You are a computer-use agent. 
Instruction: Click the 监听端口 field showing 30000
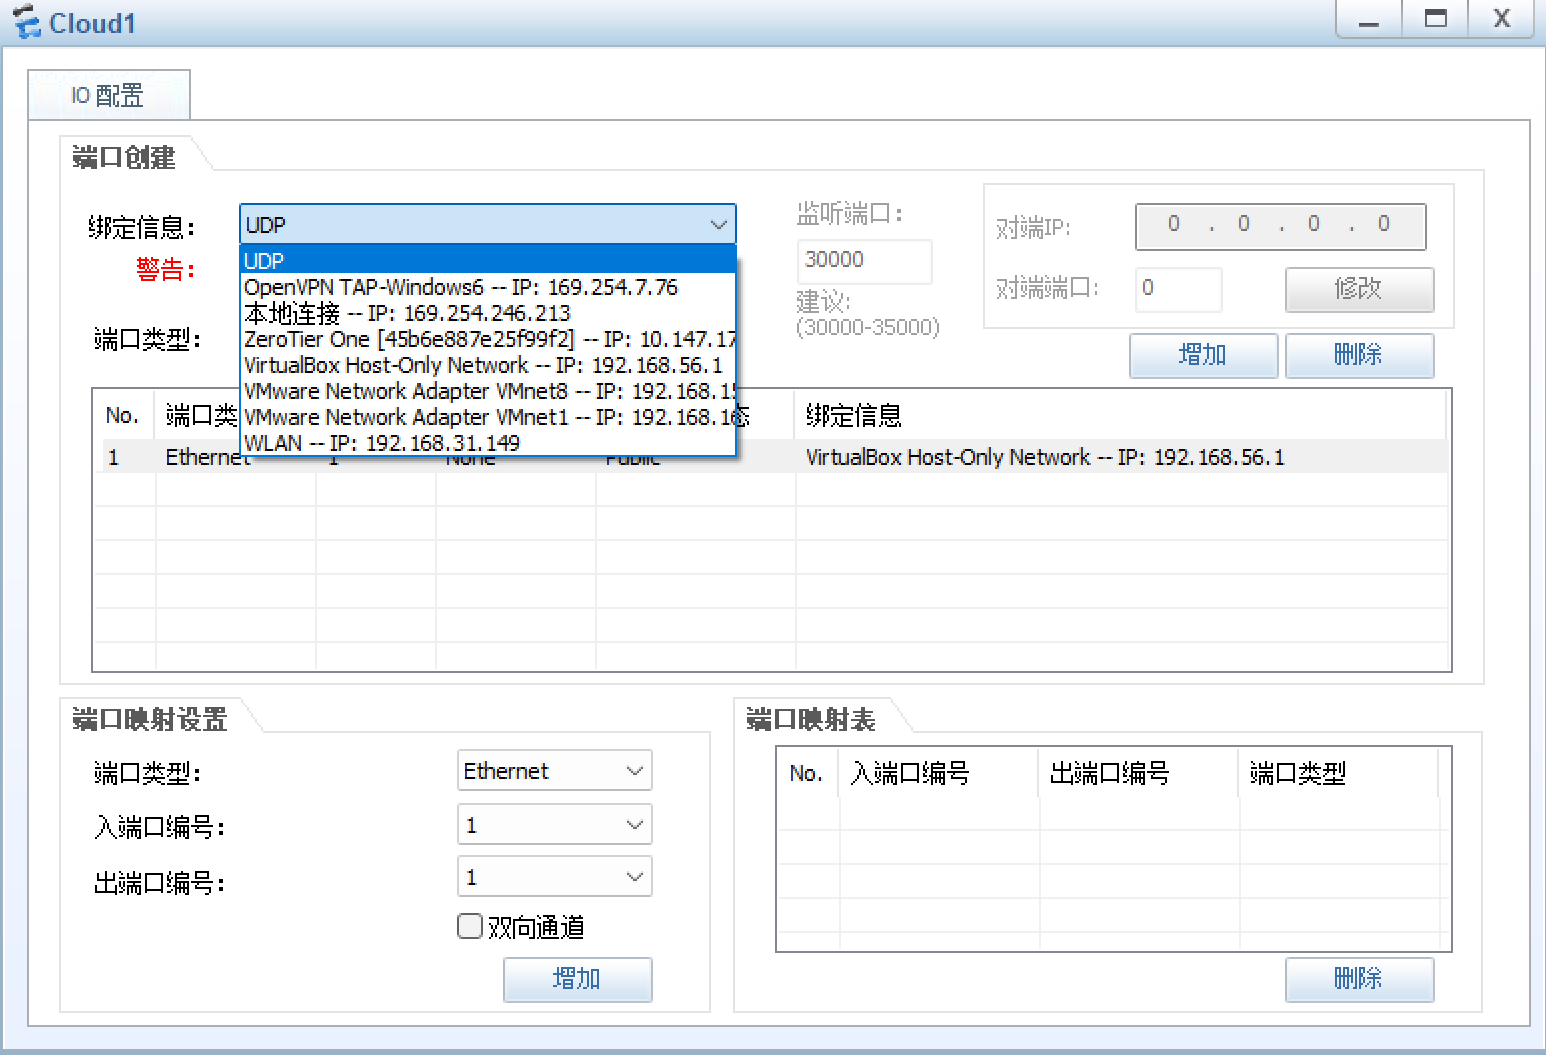coord(863,261)
